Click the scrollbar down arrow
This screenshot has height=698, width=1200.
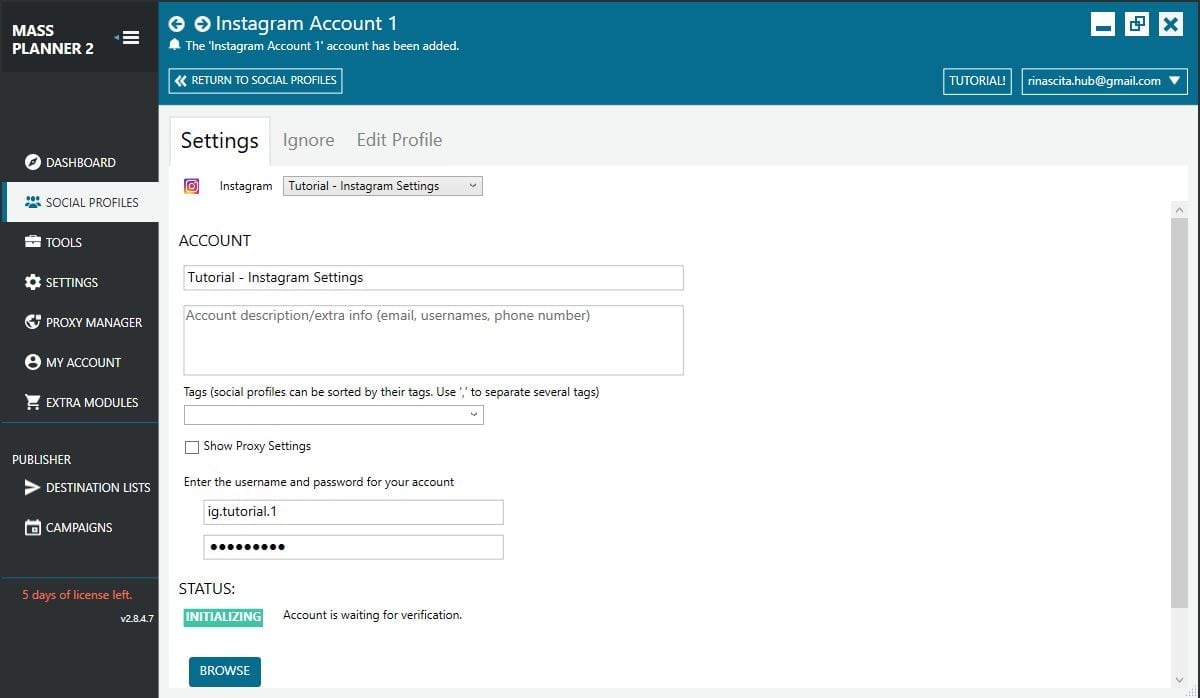(x=1179, y=679)
